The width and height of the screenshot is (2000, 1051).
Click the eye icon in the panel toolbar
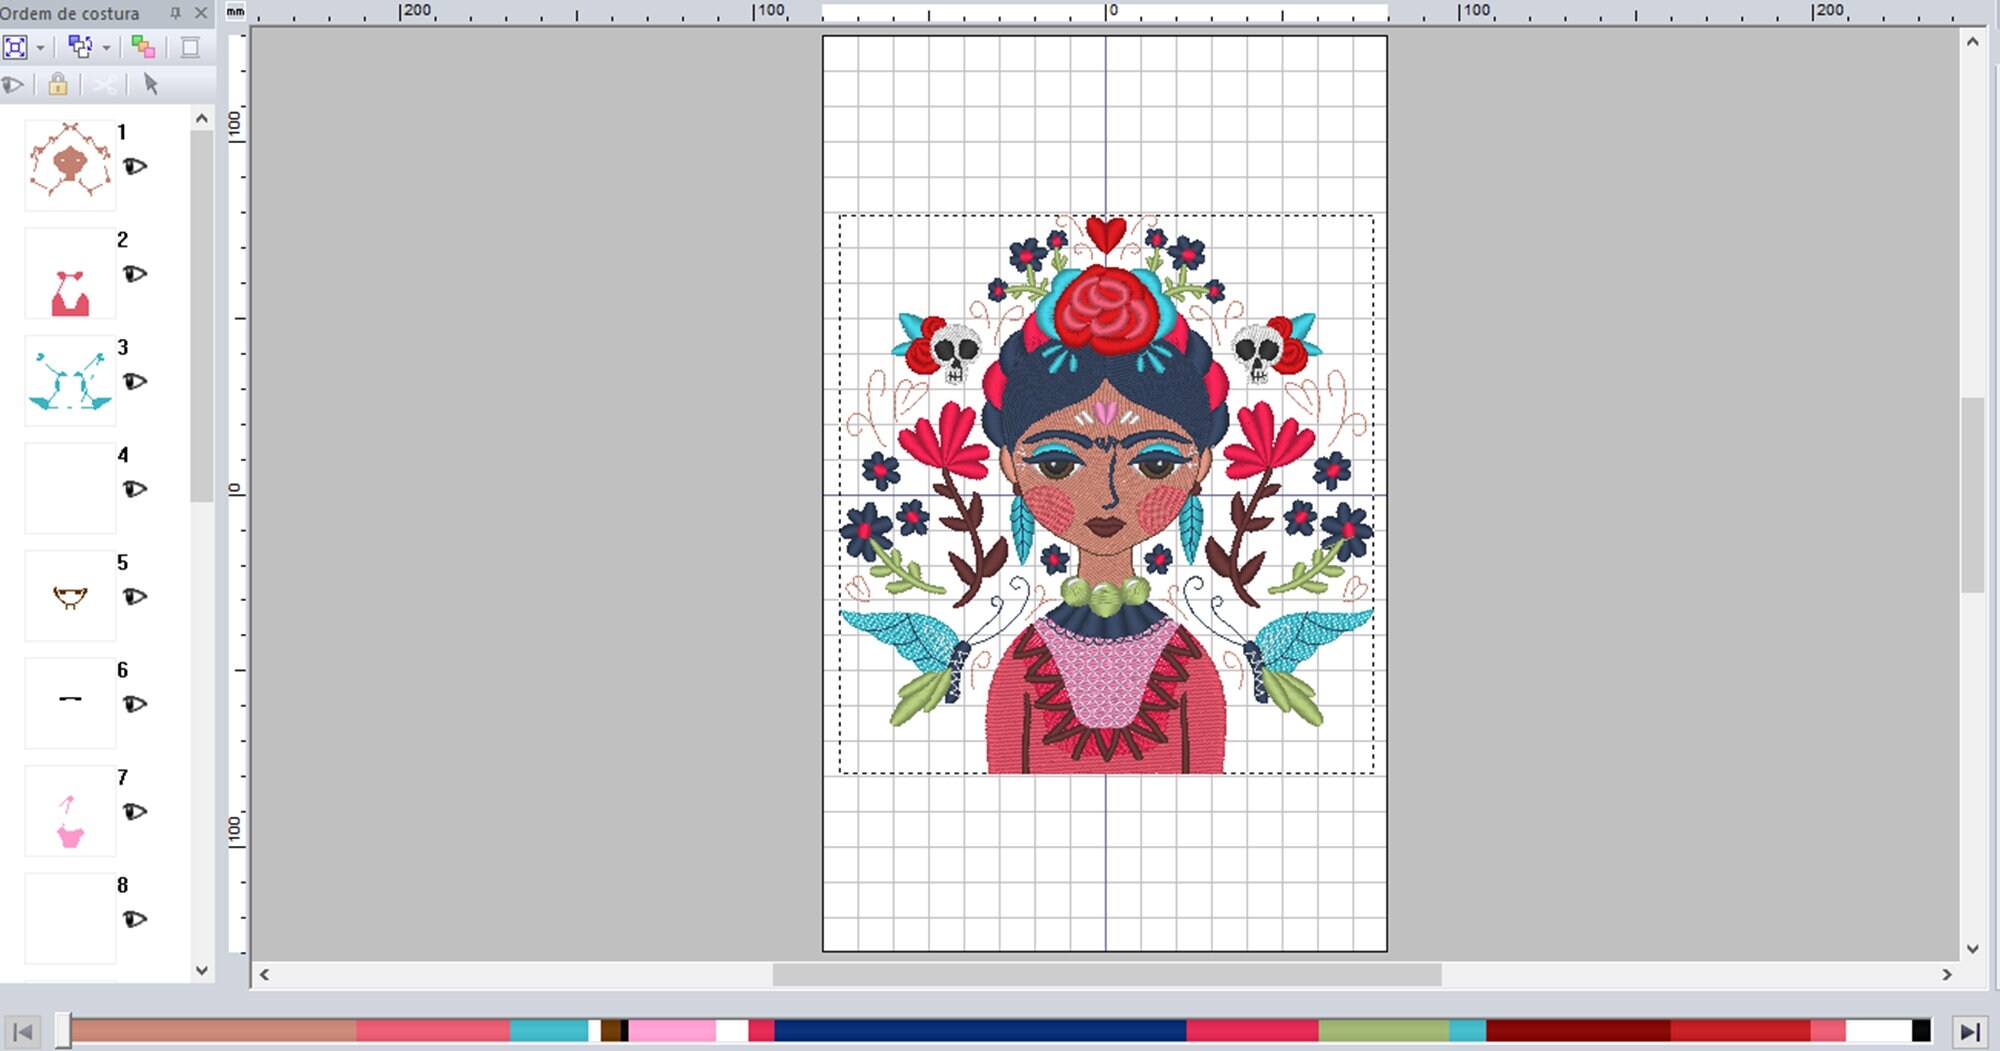click(13, 85)
